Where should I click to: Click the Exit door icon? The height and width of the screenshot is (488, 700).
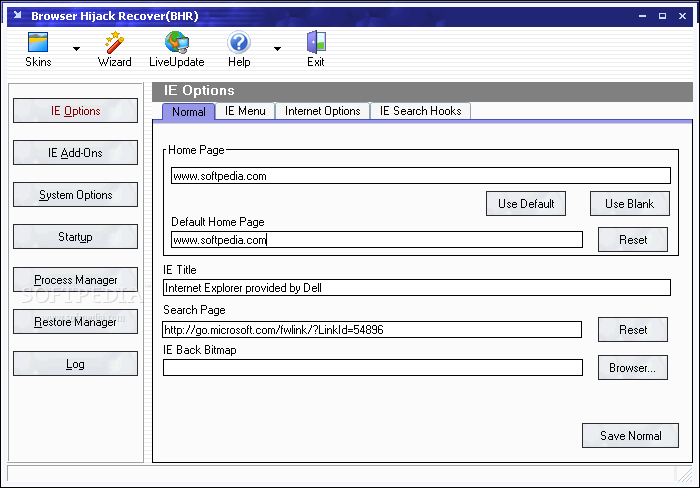coord(316,42)
